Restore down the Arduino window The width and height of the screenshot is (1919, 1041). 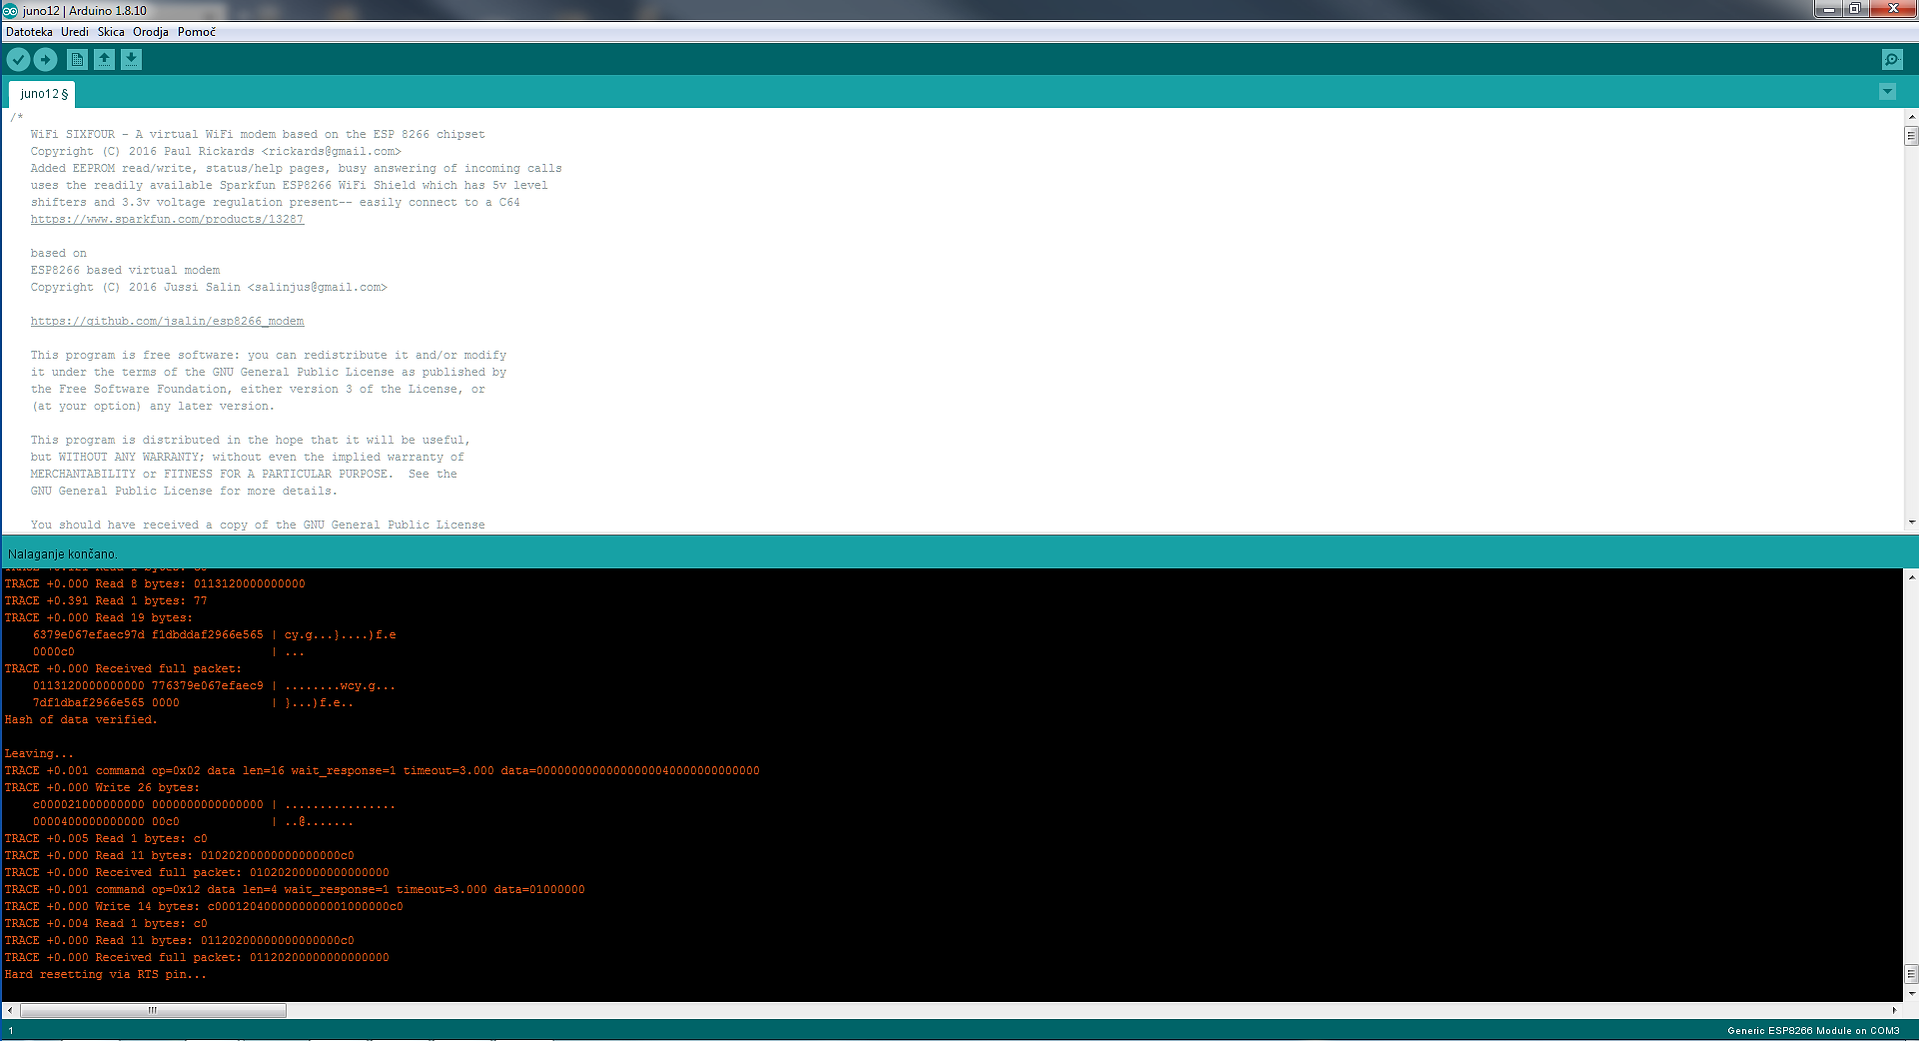1854,9
